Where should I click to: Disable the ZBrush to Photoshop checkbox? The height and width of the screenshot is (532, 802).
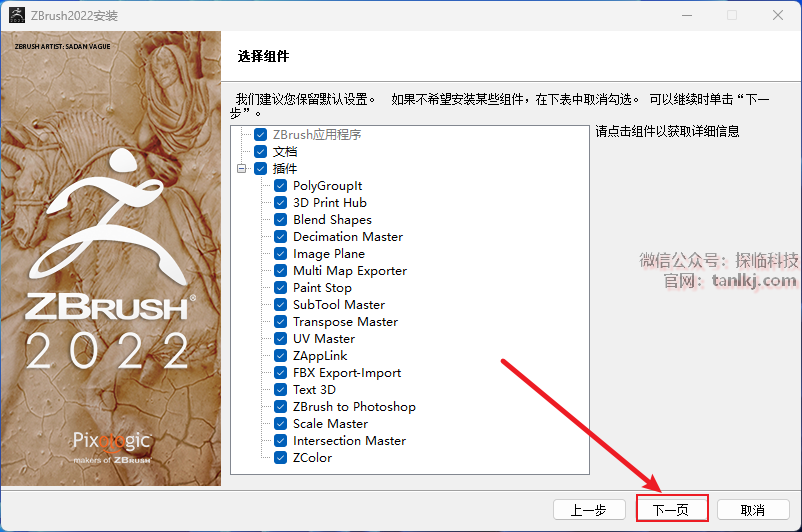280,406
